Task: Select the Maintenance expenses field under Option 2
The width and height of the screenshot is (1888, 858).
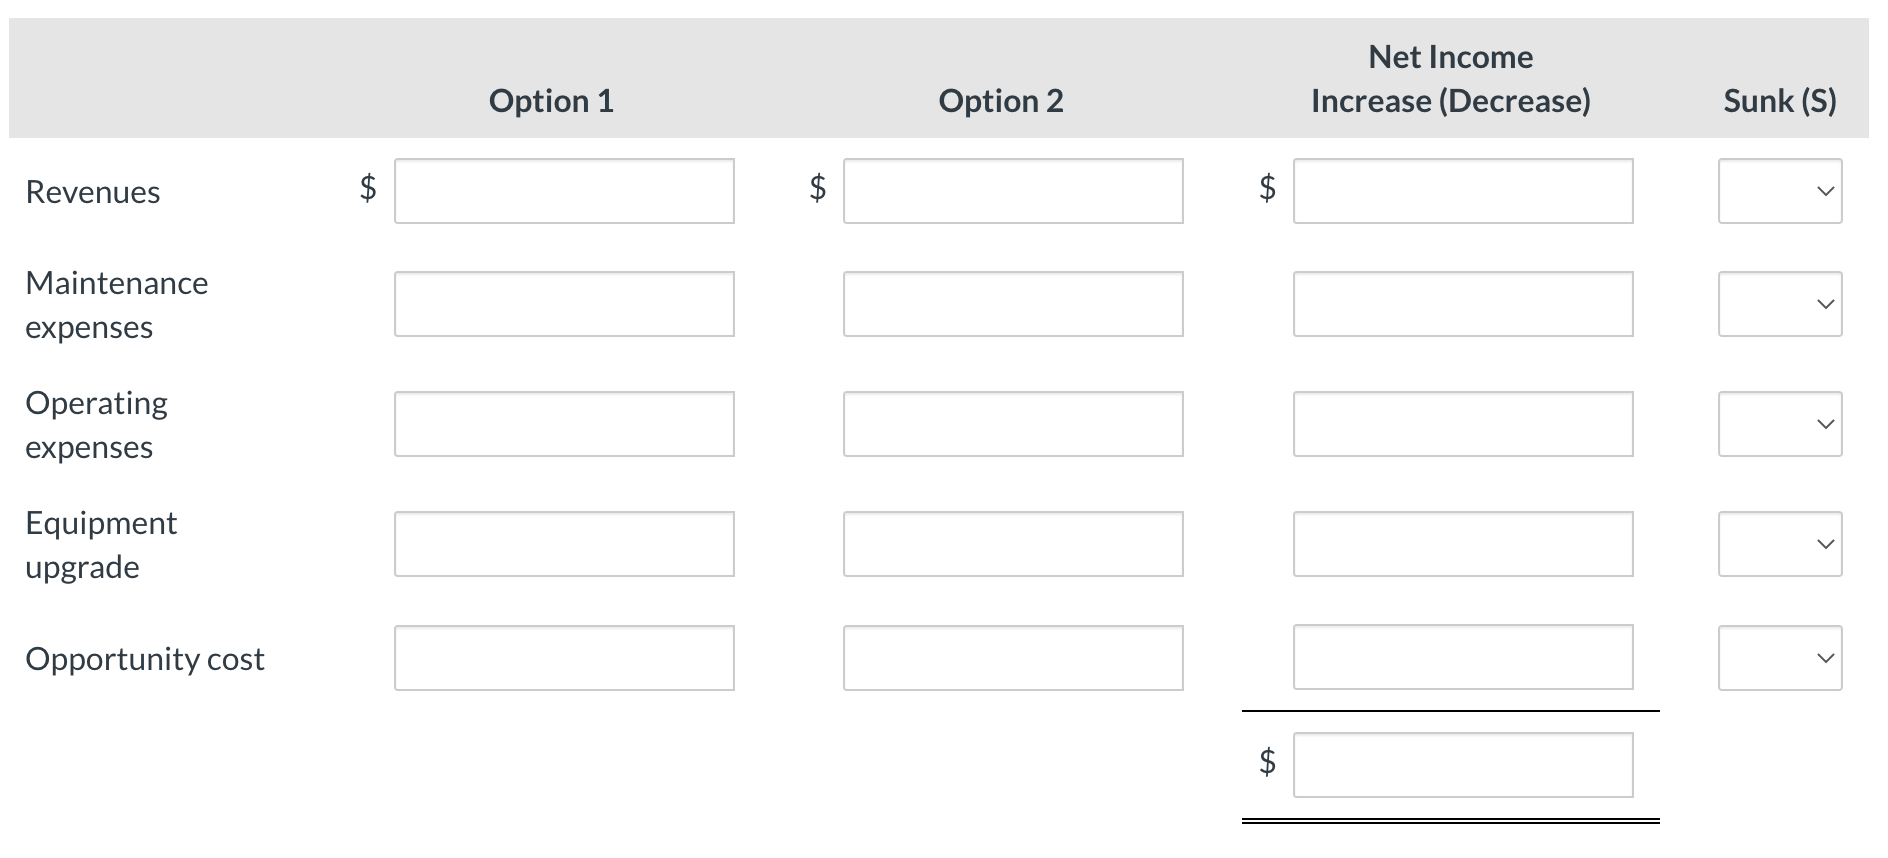Action: click(x=1012, y=304)
